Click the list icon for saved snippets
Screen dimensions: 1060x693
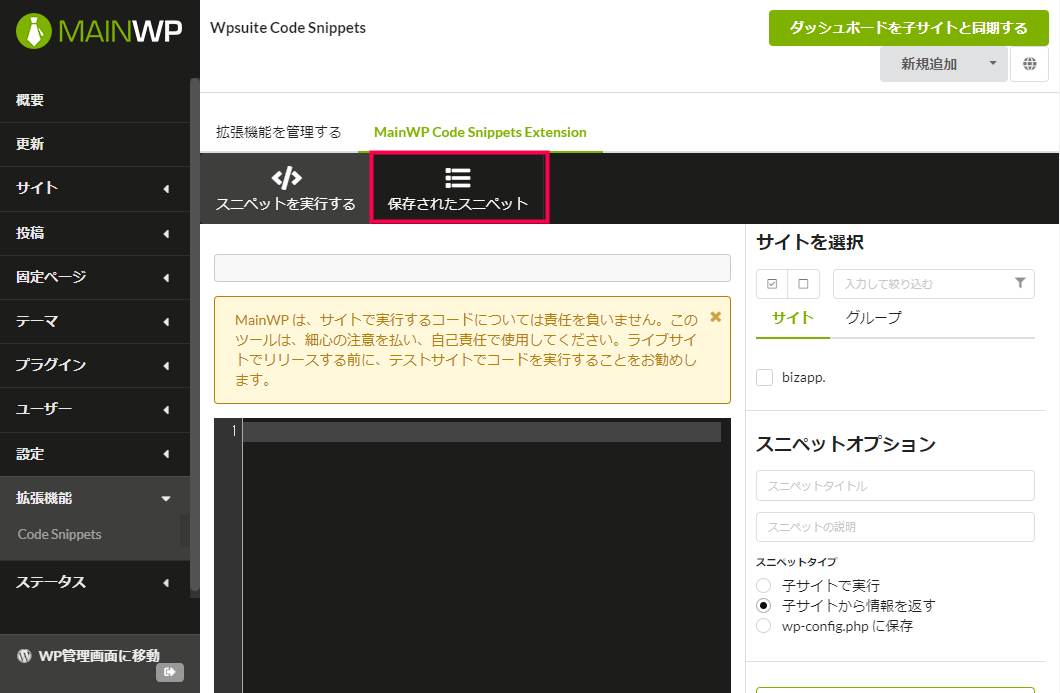point(458,178)
